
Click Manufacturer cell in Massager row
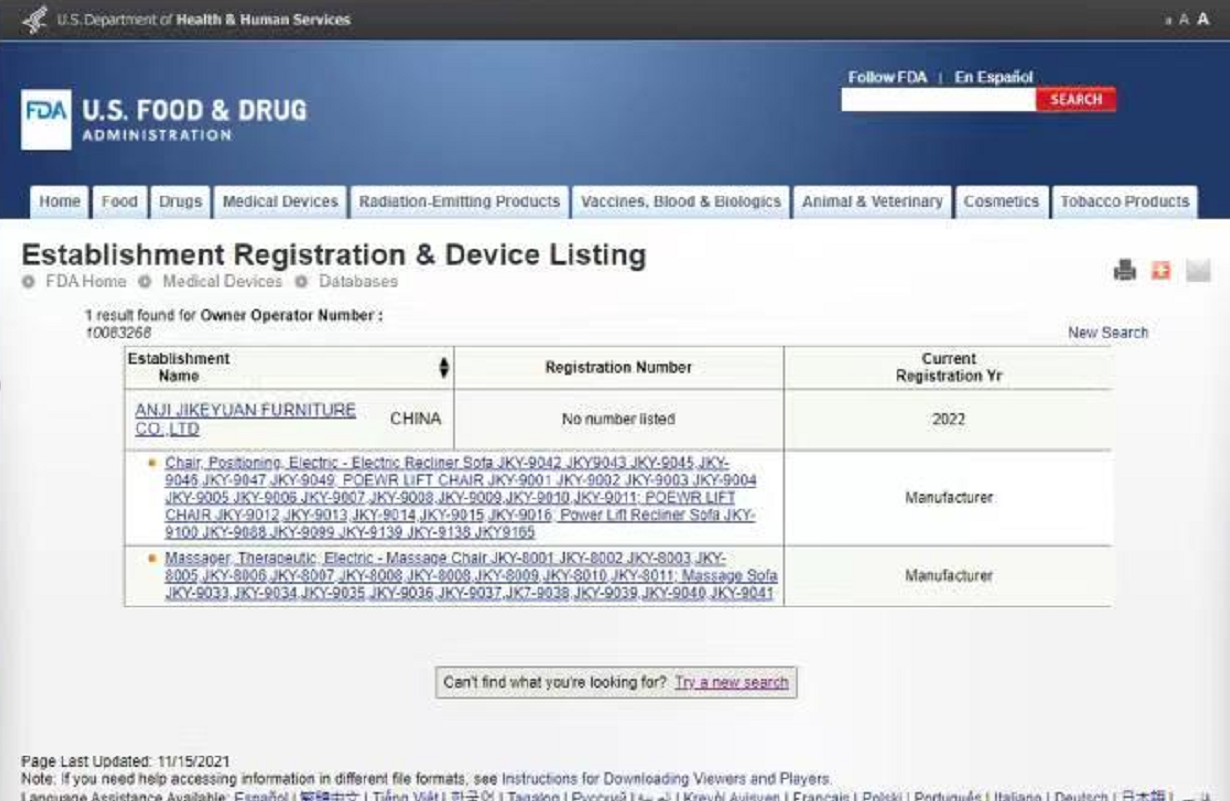(x=948, y=576)
